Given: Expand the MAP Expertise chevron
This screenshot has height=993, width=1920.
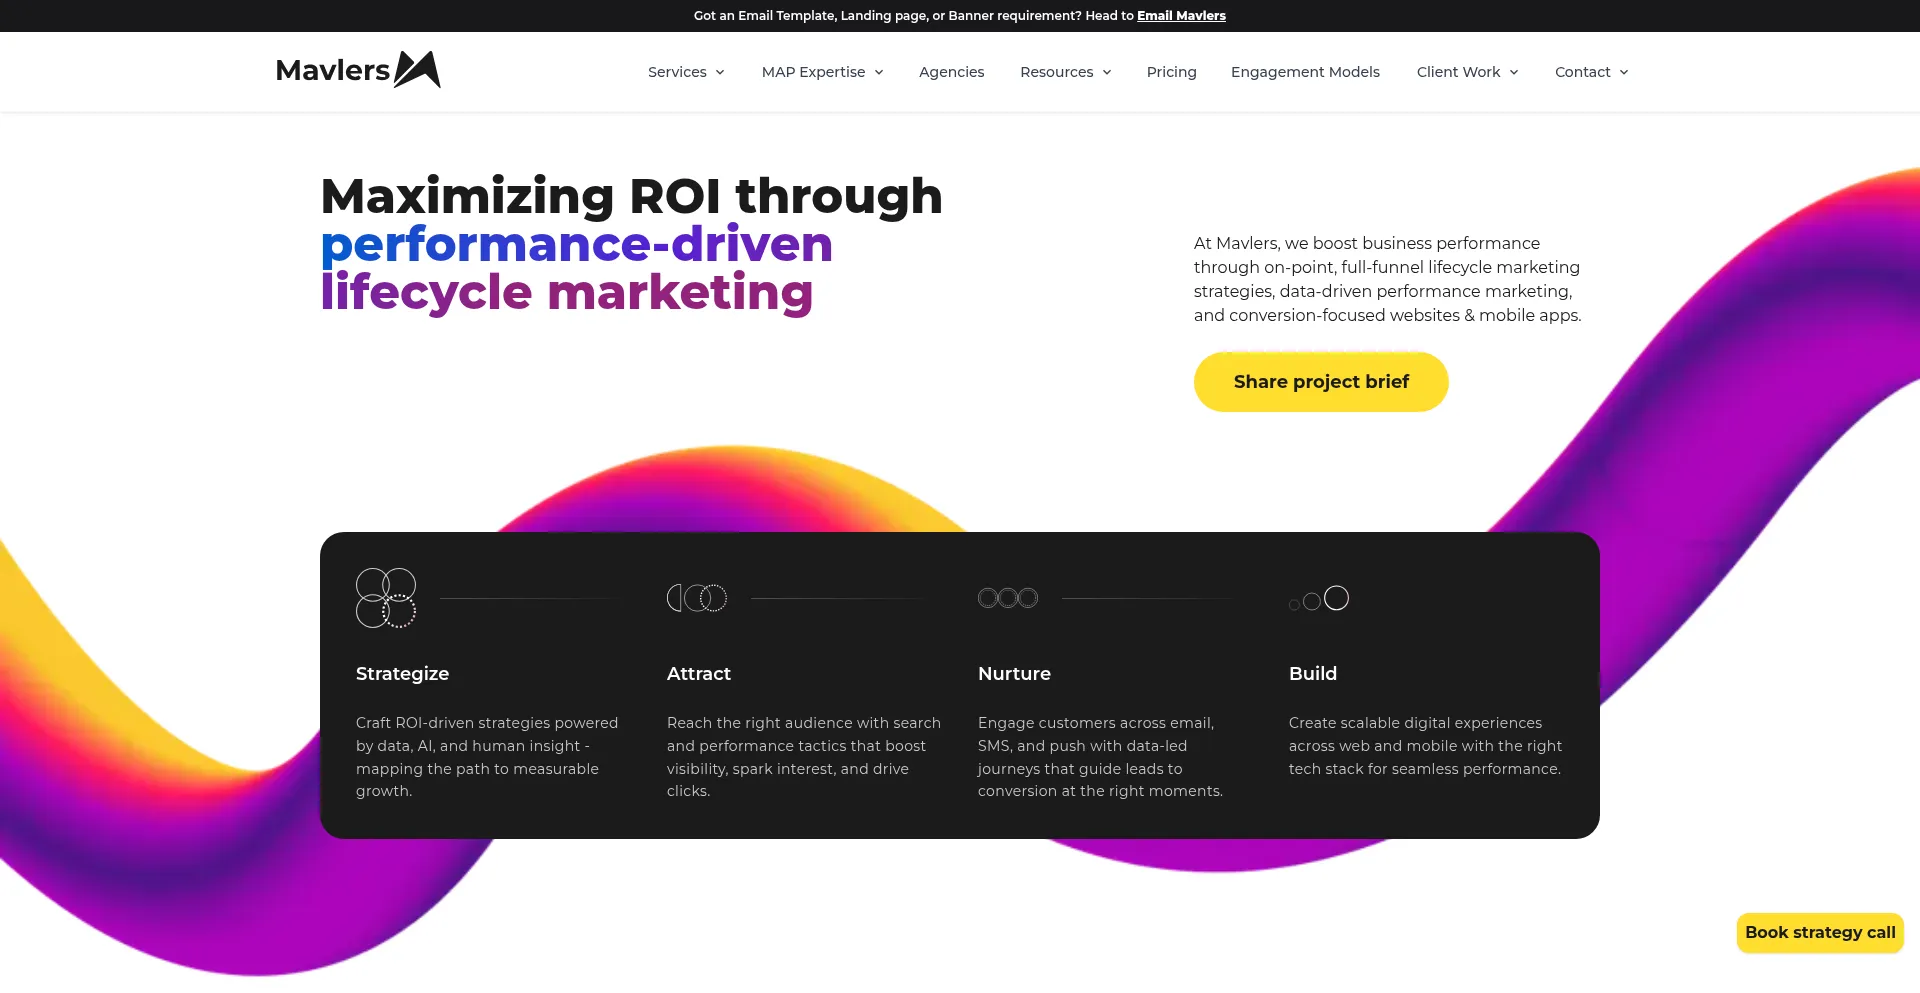Looking at the screenshot, I should pos(879,72).
